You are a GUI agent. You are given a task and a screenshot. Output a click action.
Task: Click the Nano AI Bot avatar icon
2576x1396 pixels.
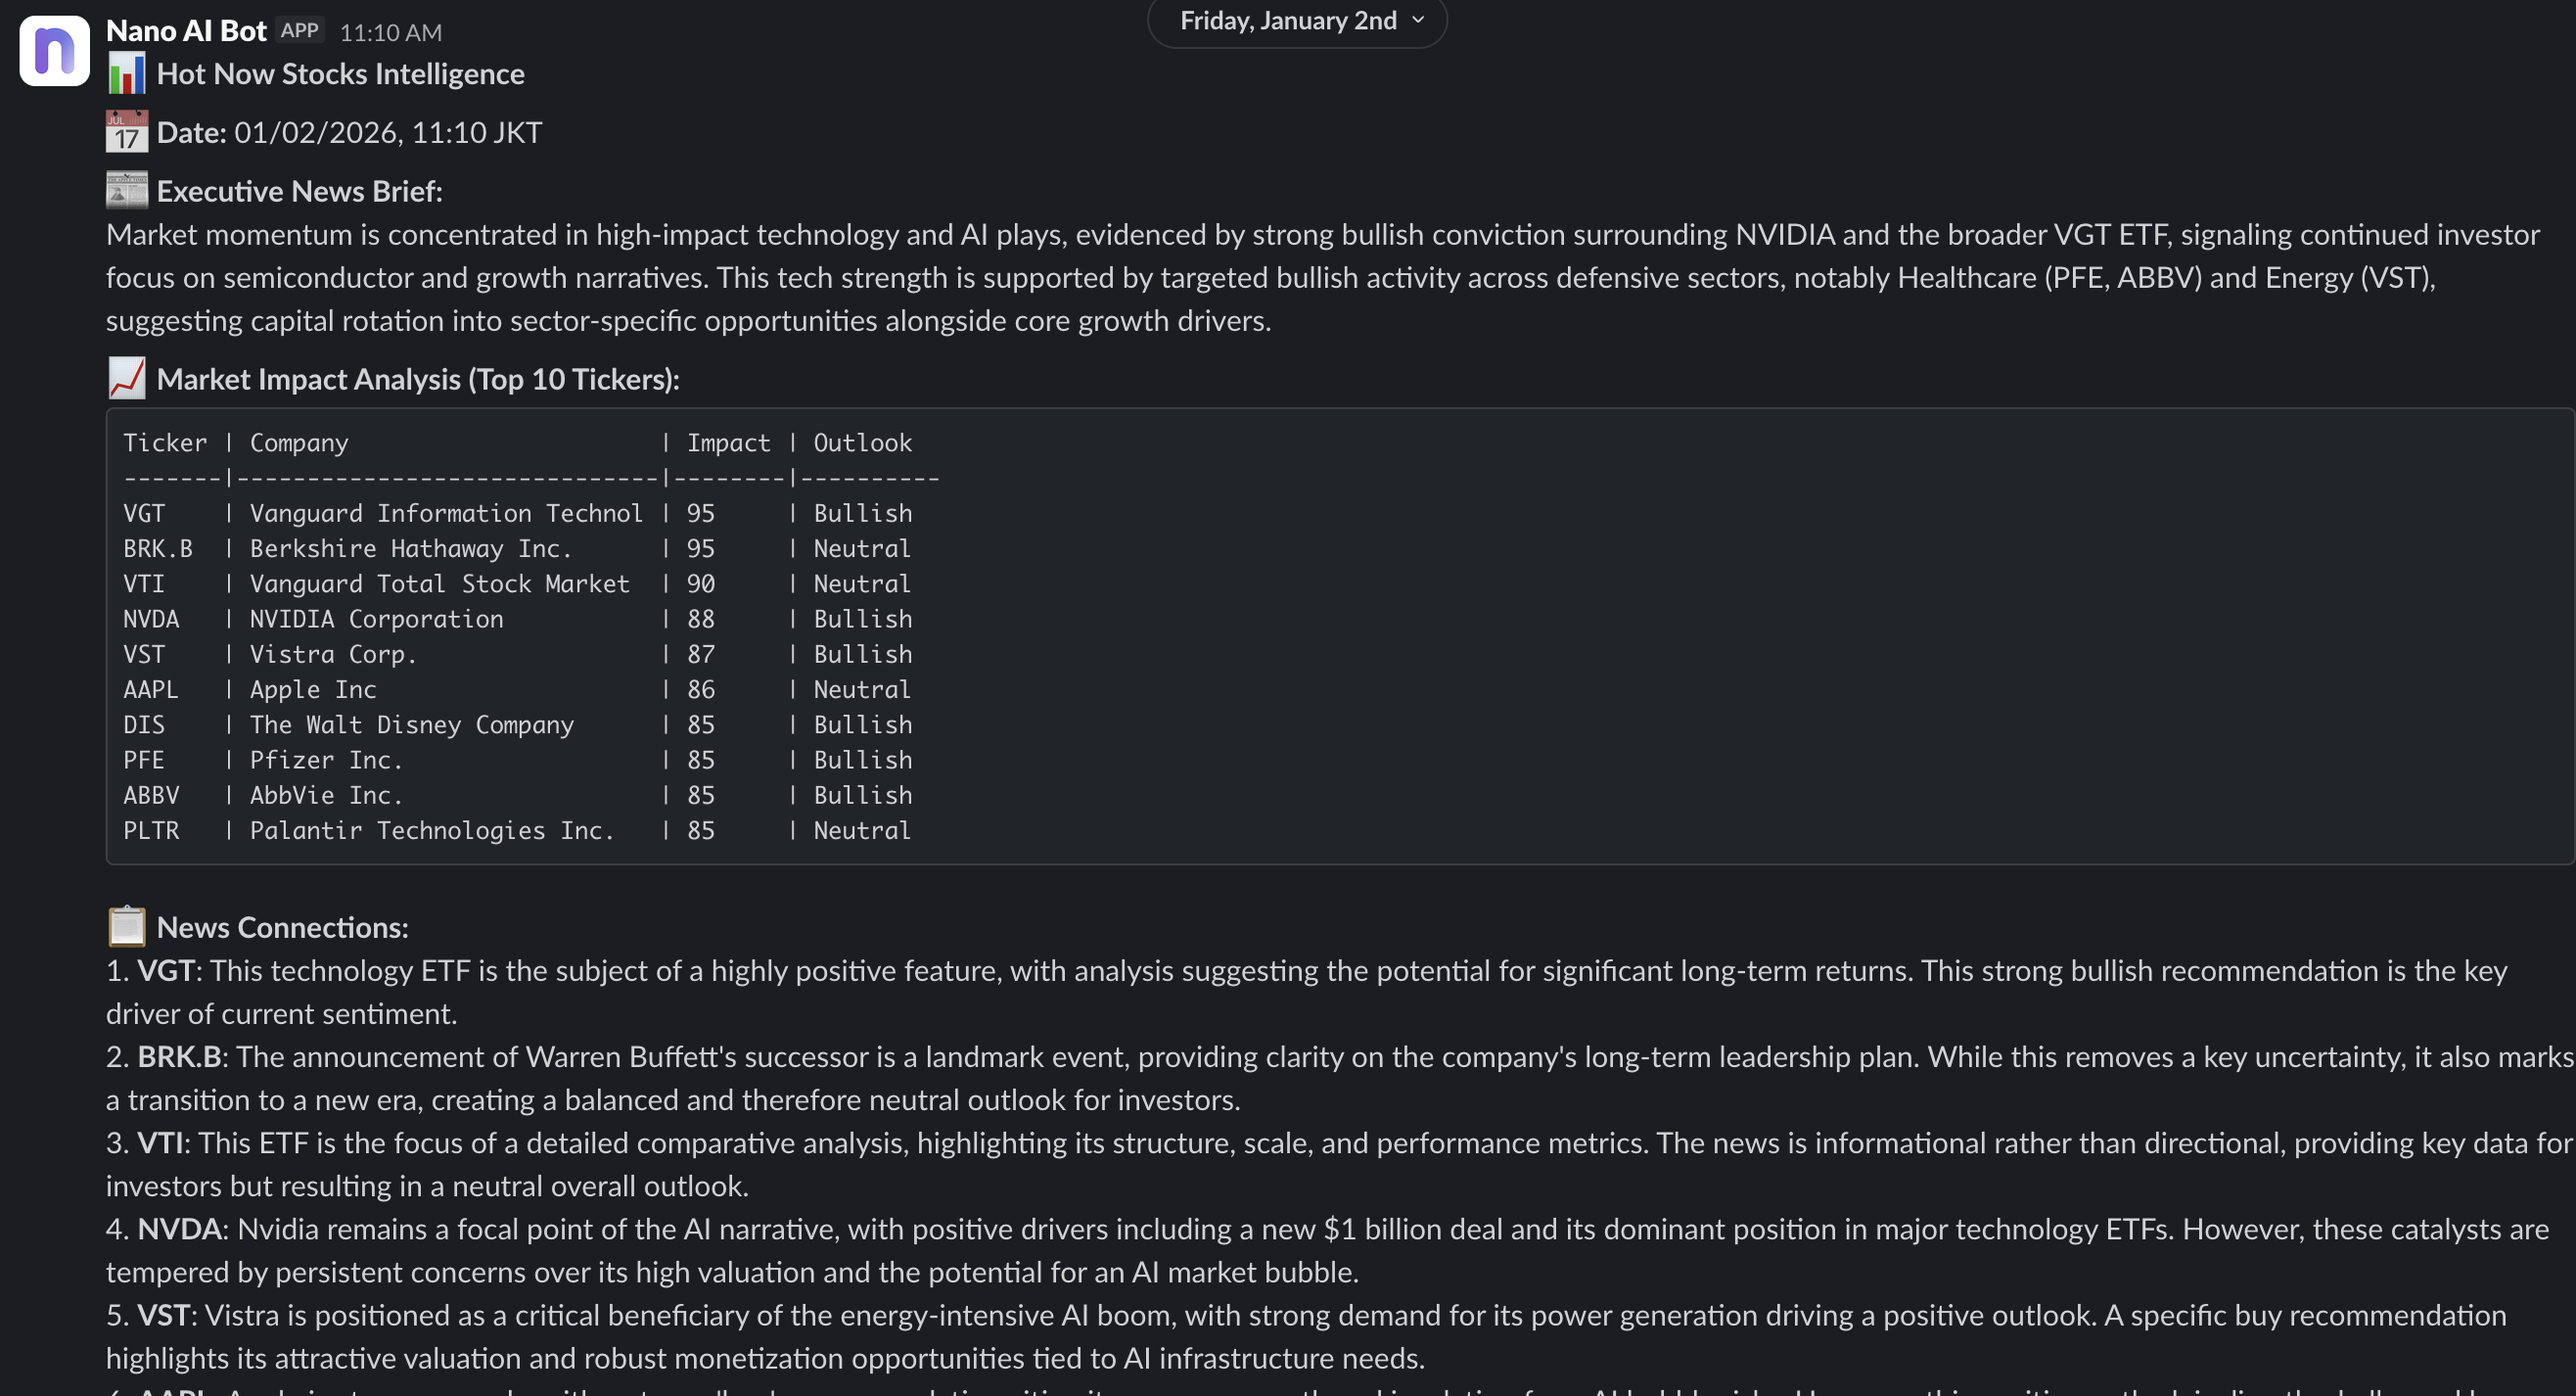(x=54, y=50)
